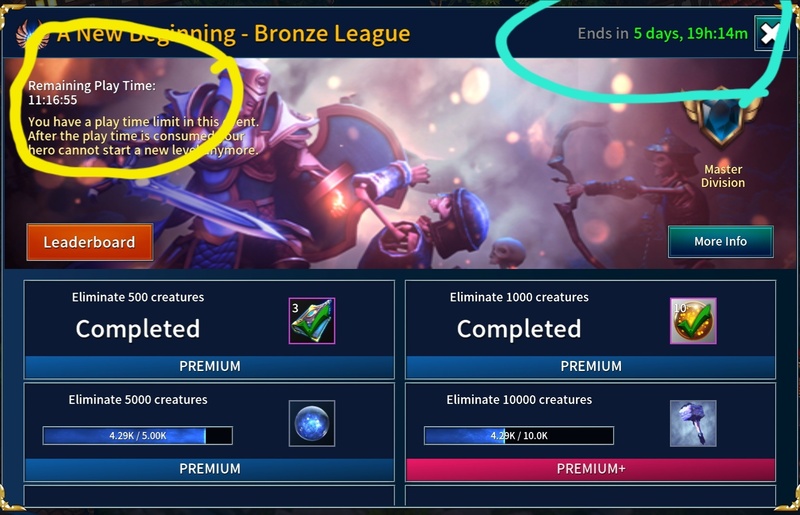800x515 pixels.
Task: Select the Eliminate 1000 creatures Completed text
Action: point(519,329)
